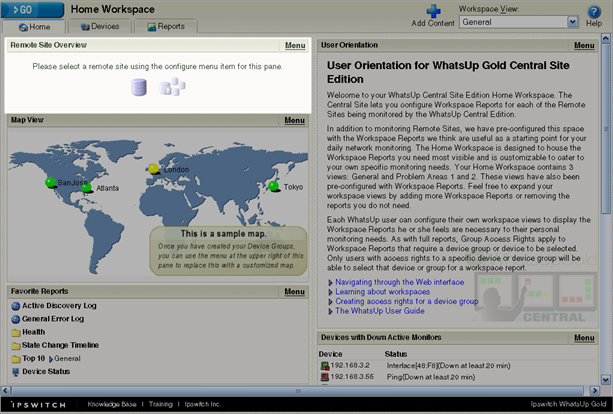613x414 pixels.
Task: Open the Ipswitch Inc. footer link
Action: [x=203, y=404]
